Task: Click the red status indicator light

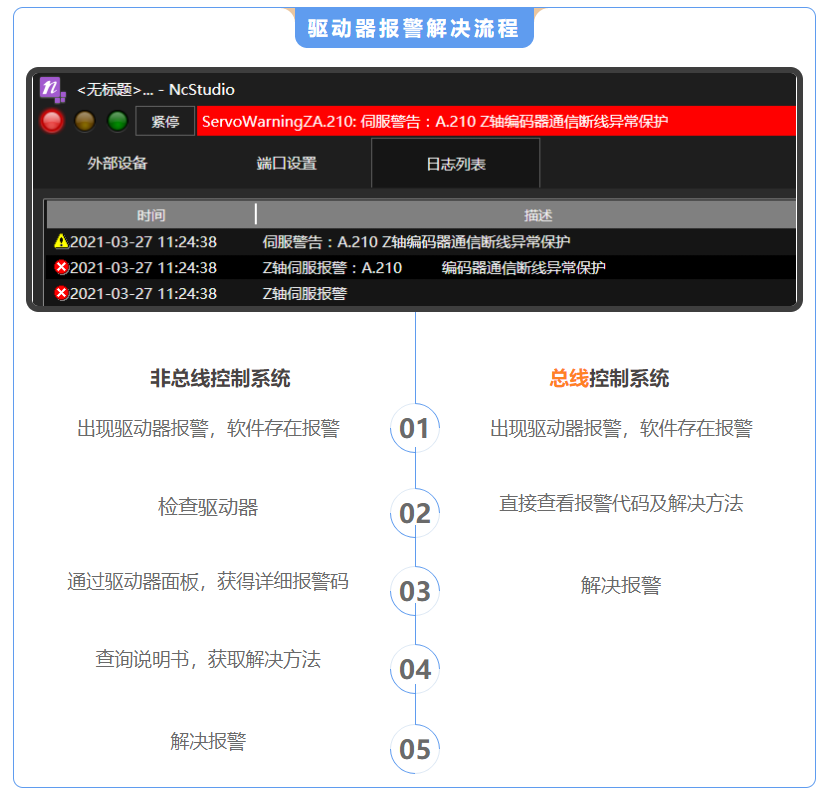Action: click(53, 122)
